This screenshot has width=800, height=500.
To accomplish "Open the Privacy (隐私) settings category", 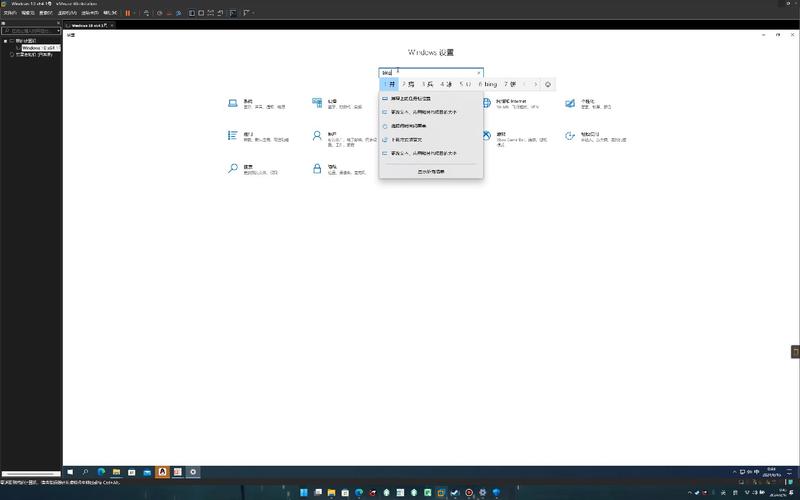I will click(339, 169).
